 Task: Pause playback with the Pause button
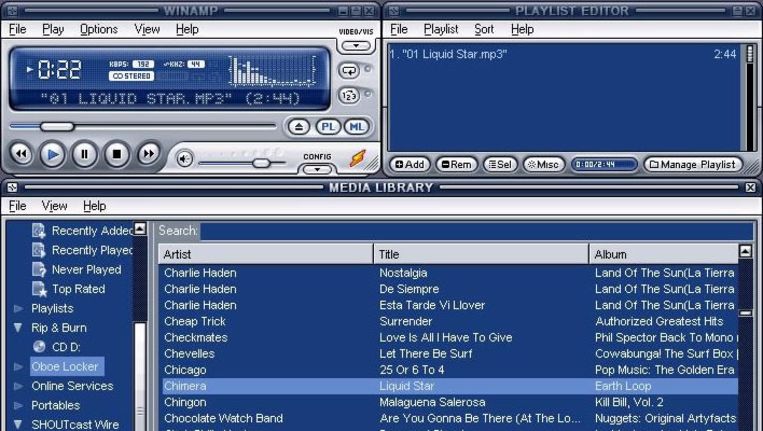tap(85, 154)
